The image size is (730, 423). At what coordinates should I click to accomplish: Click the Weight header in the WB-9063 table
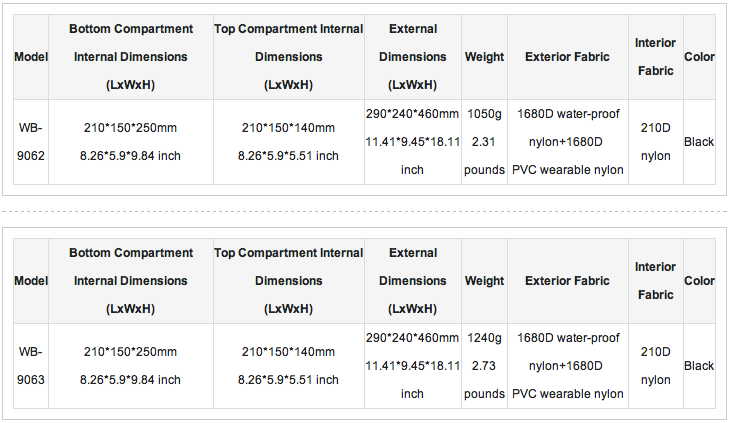484,281
